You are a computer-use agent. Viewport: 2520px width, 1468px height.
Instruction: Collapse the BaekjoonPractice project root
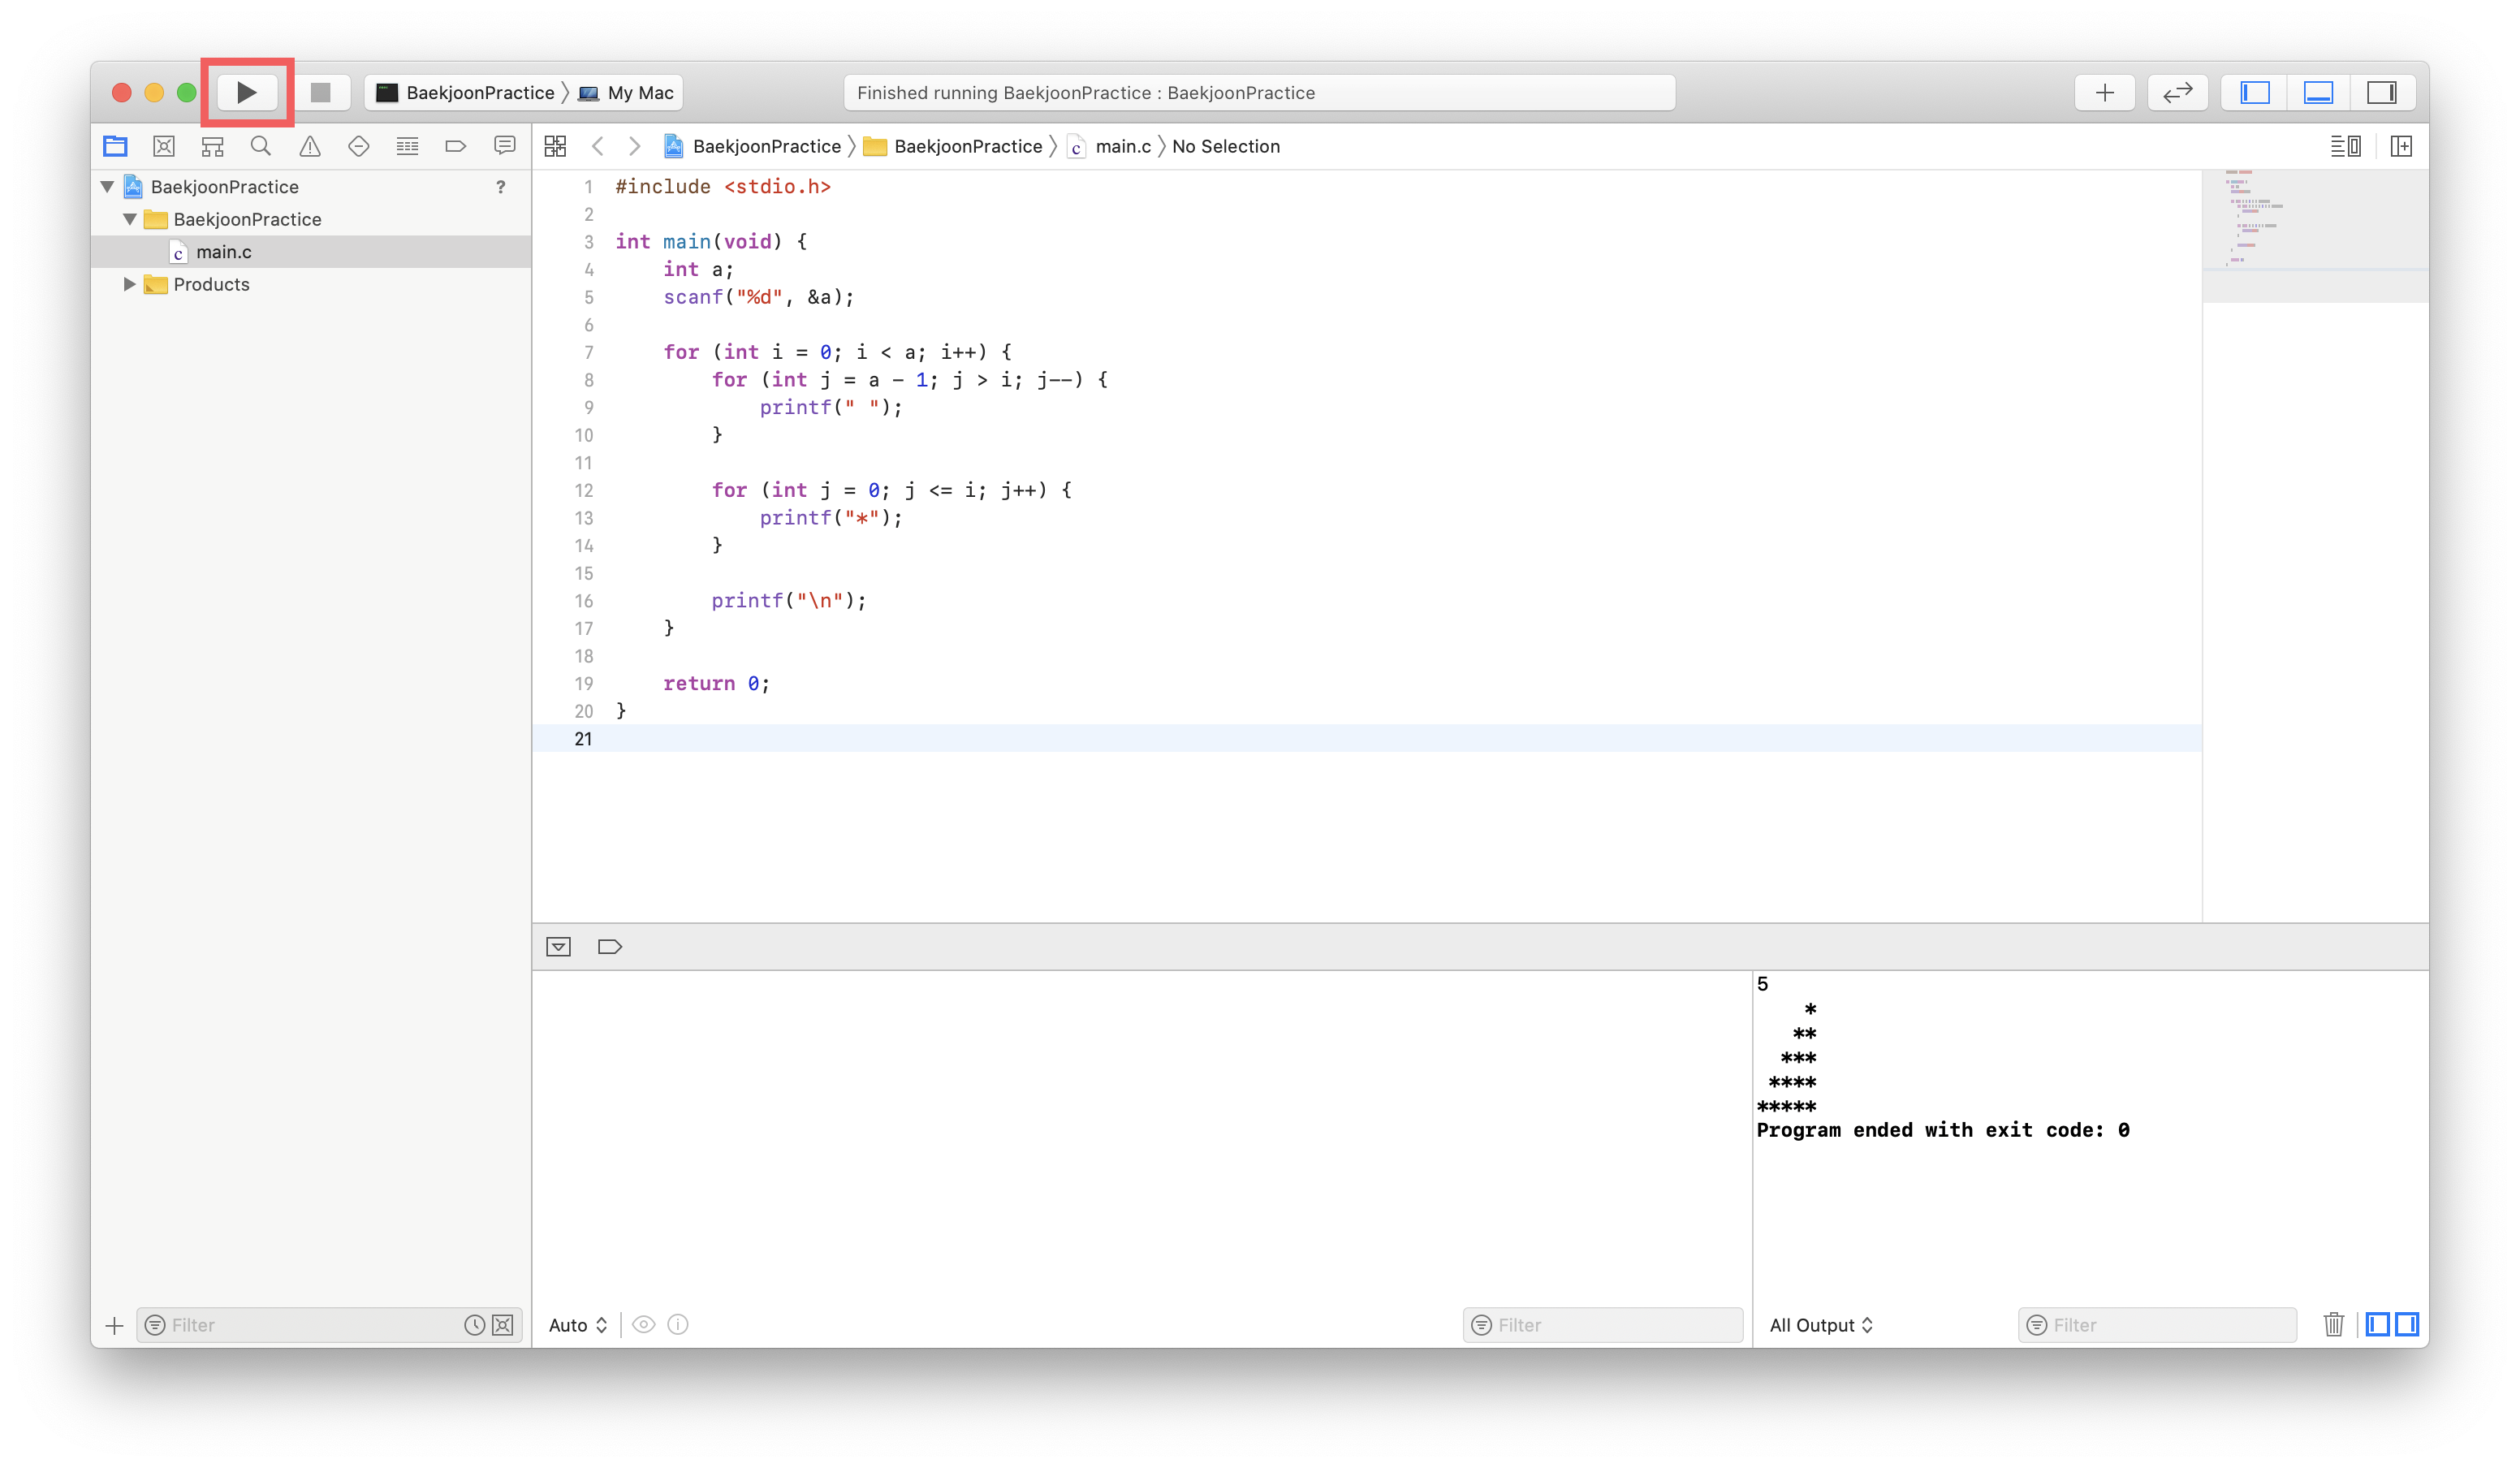107,187
